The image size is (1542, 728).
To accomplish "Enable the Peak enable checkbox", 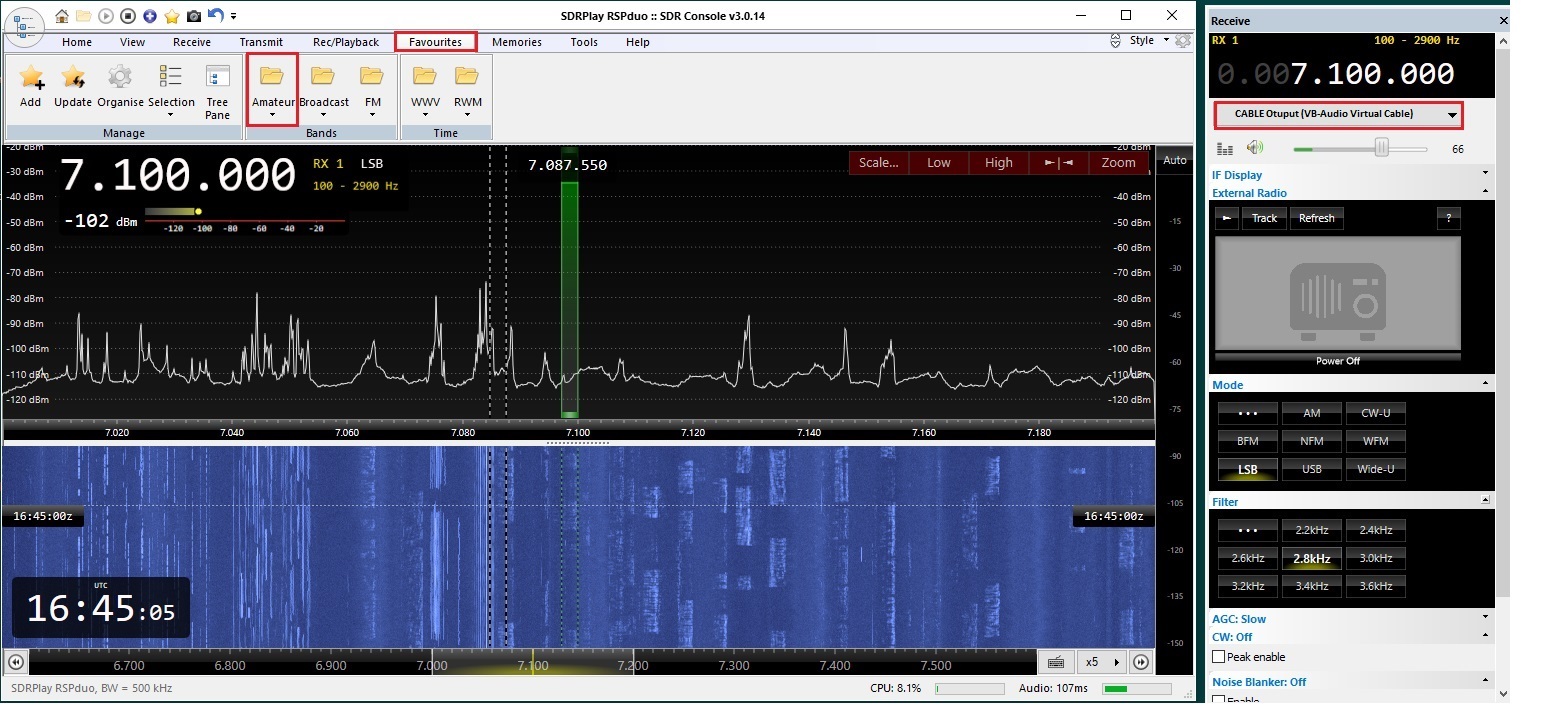I will coord(1218,657).
